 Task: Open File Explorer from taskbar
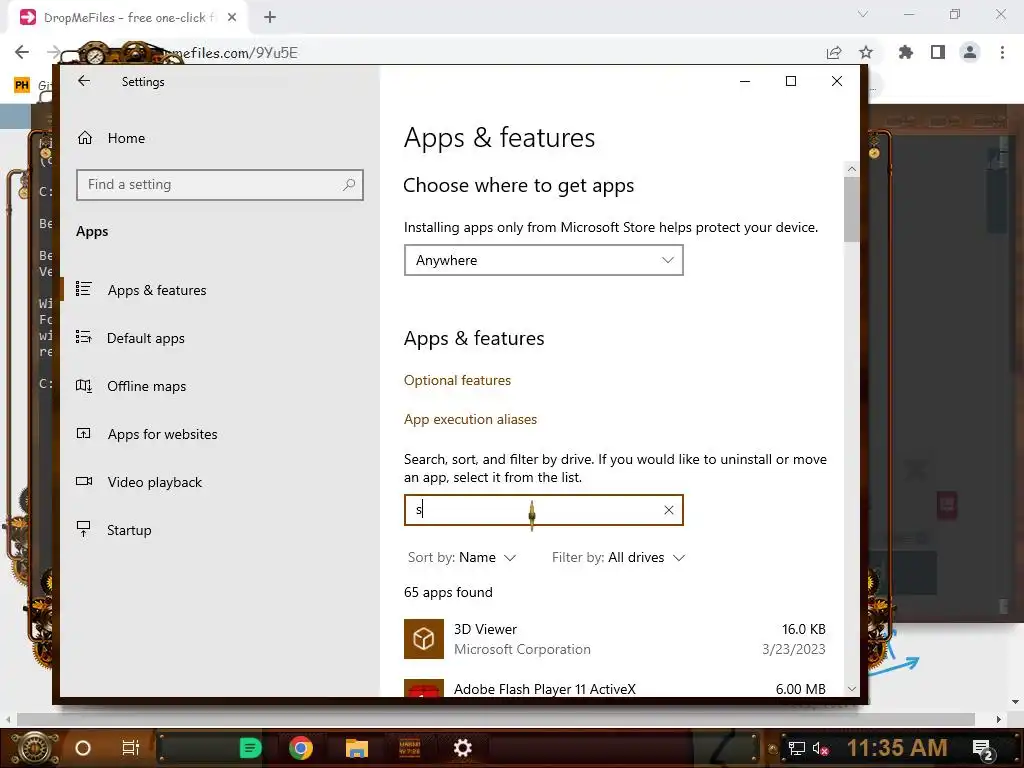click(x=357, y=748)
